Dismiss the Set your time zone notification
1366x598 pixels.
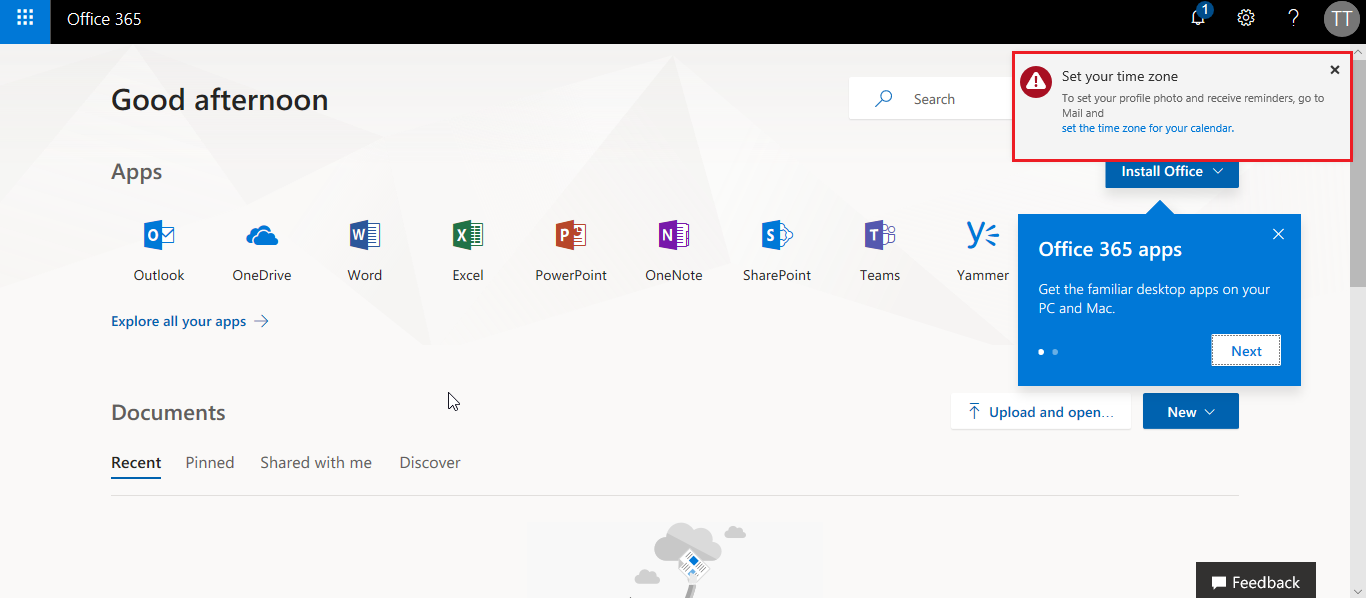click(1335, 70)
